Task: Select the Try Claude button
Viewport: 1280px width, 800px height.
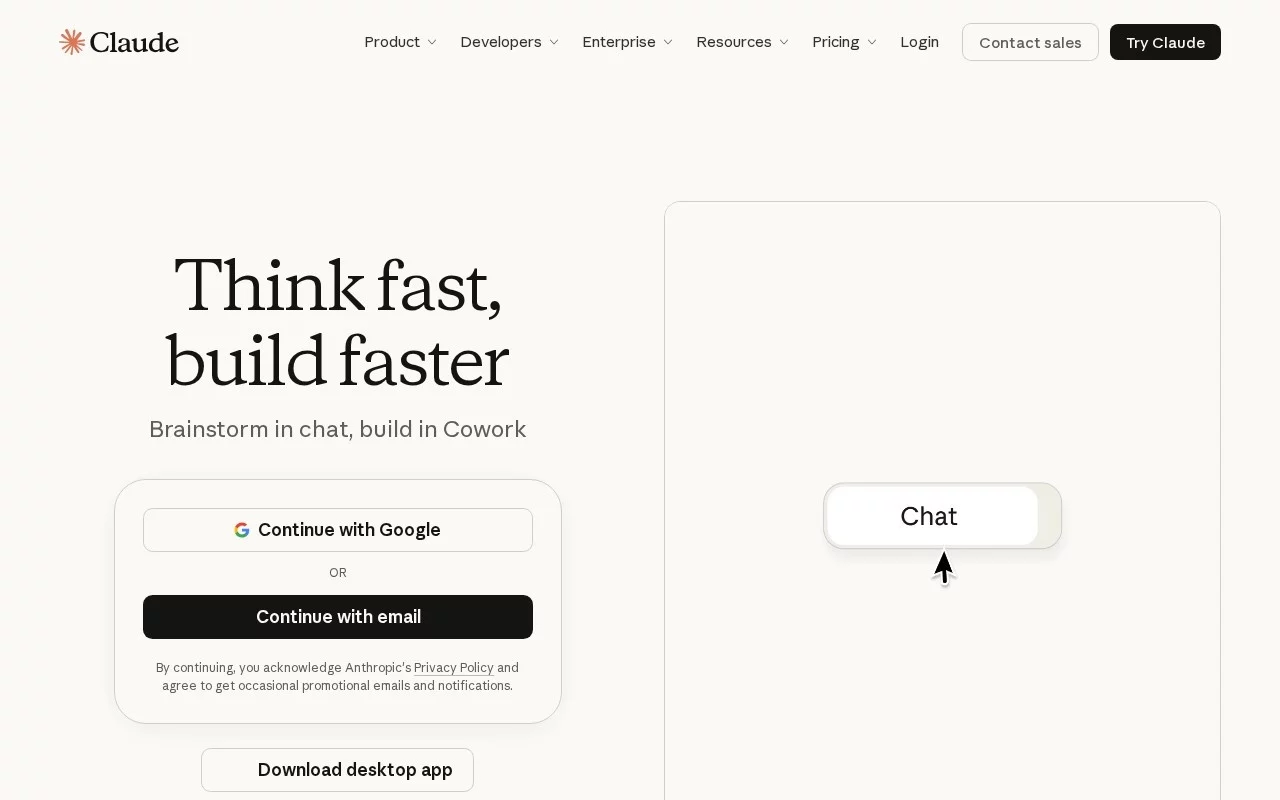Action: pos(1165,42)
